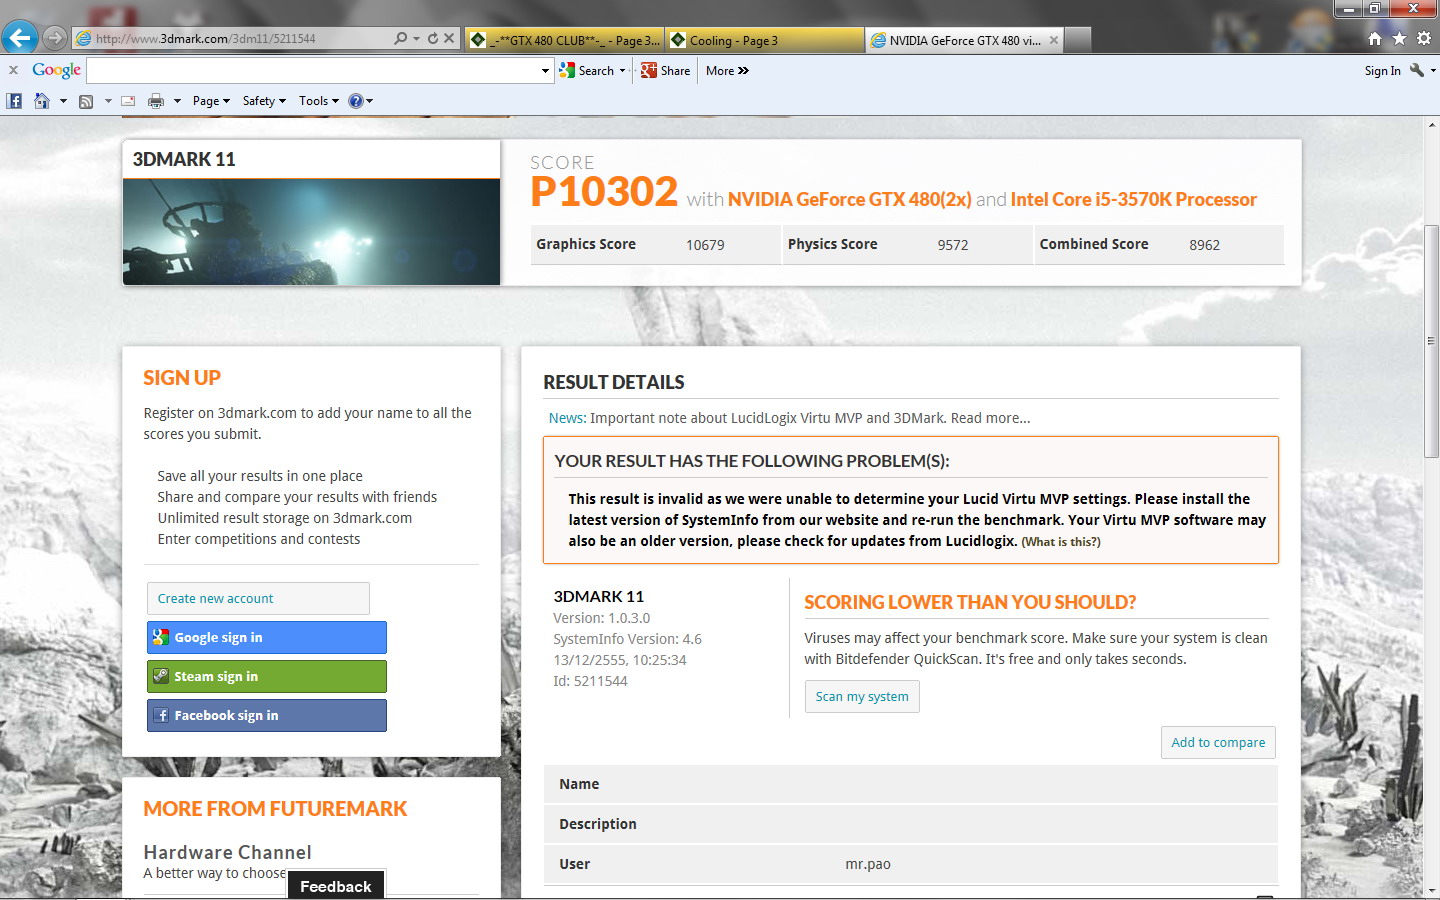Click the scrollbar up arrow
Screen dimensions: 1440x900
[x=1431, y=125]
